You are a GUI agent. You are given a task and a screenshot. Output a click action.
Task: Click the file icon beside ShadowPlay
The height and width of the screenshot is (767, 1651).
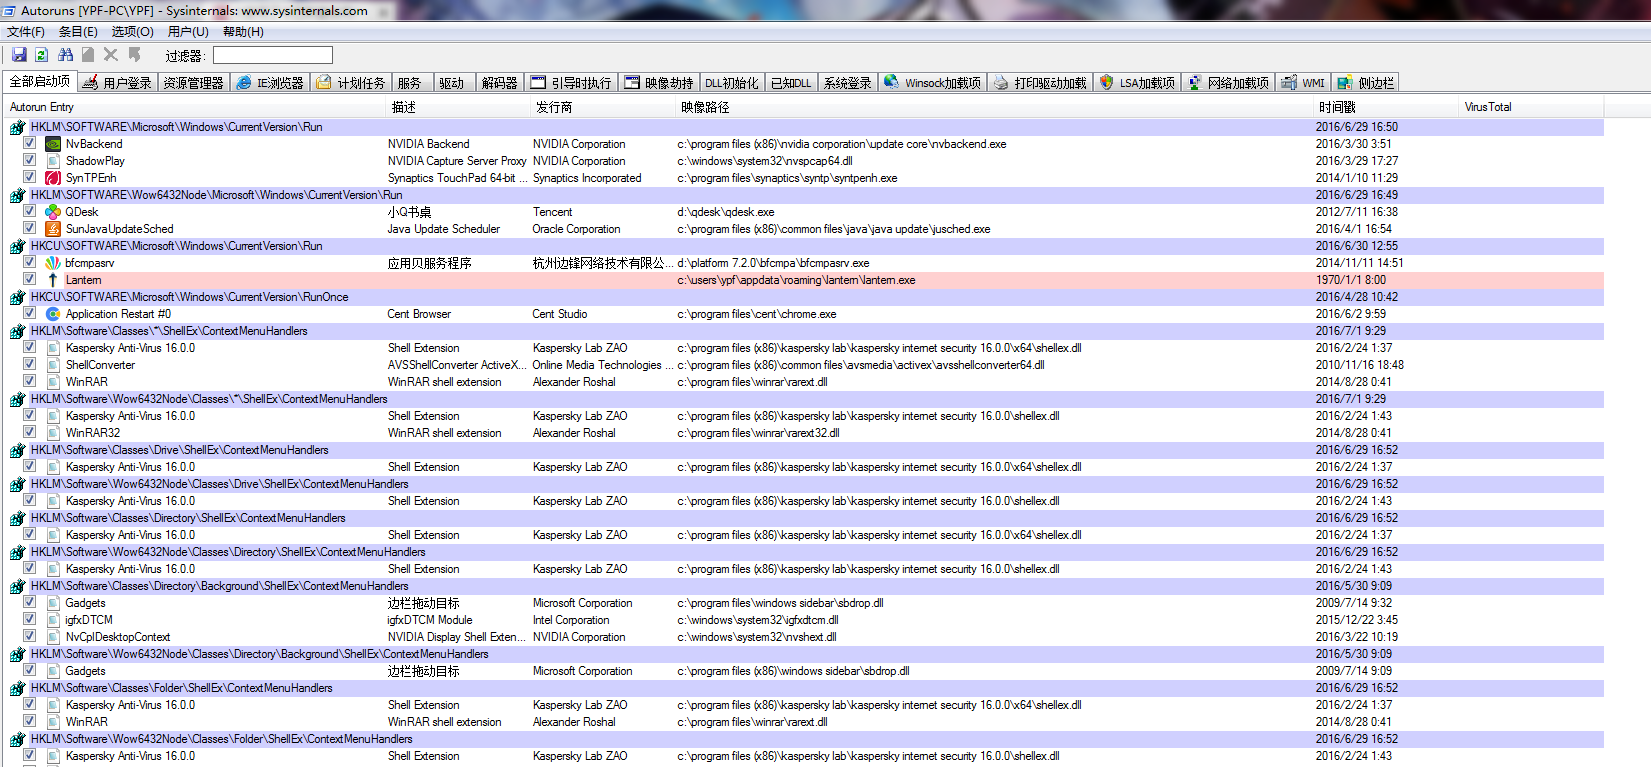[53, 161]
